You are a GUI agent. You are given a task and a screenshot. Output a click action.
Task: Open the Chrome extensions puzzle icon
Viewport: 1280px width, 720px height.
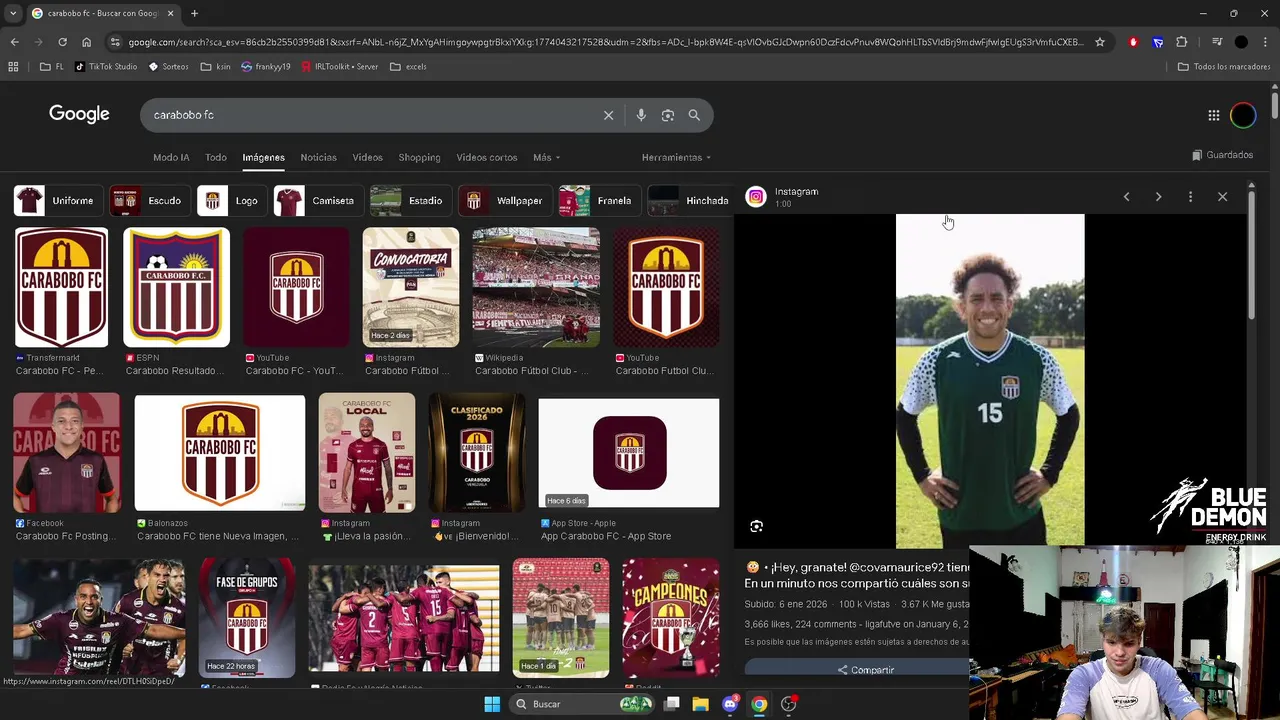1182,42
